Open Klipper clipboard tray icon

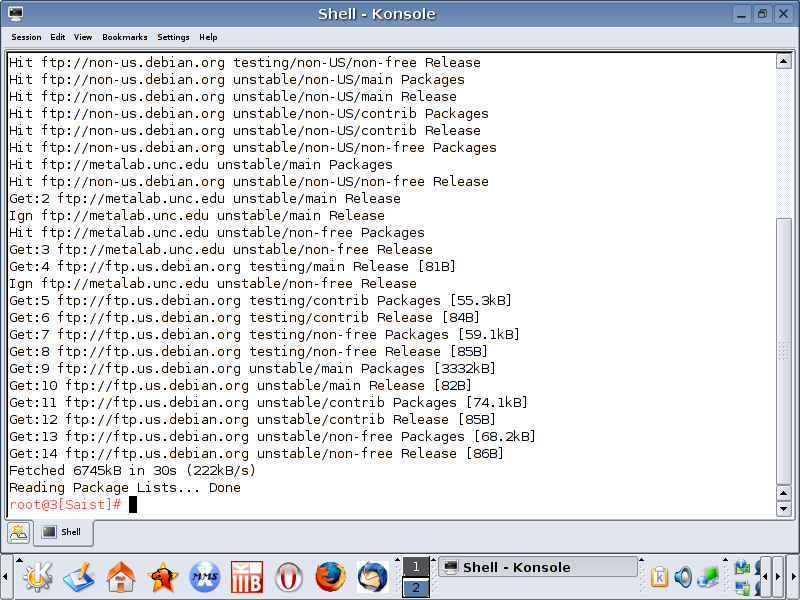660,577
